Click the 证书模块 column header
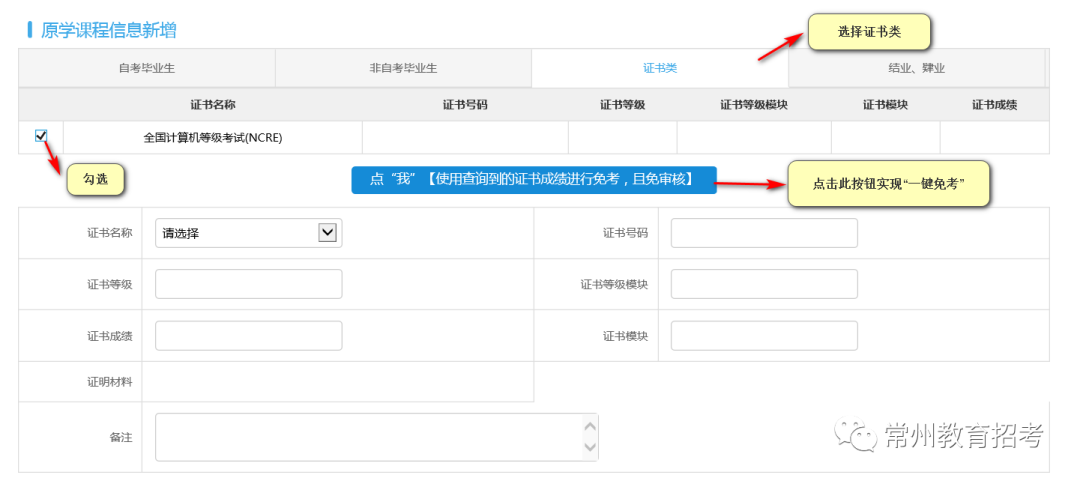Image resolution: width=1080 pixels, height=484 pixels. 885,105
